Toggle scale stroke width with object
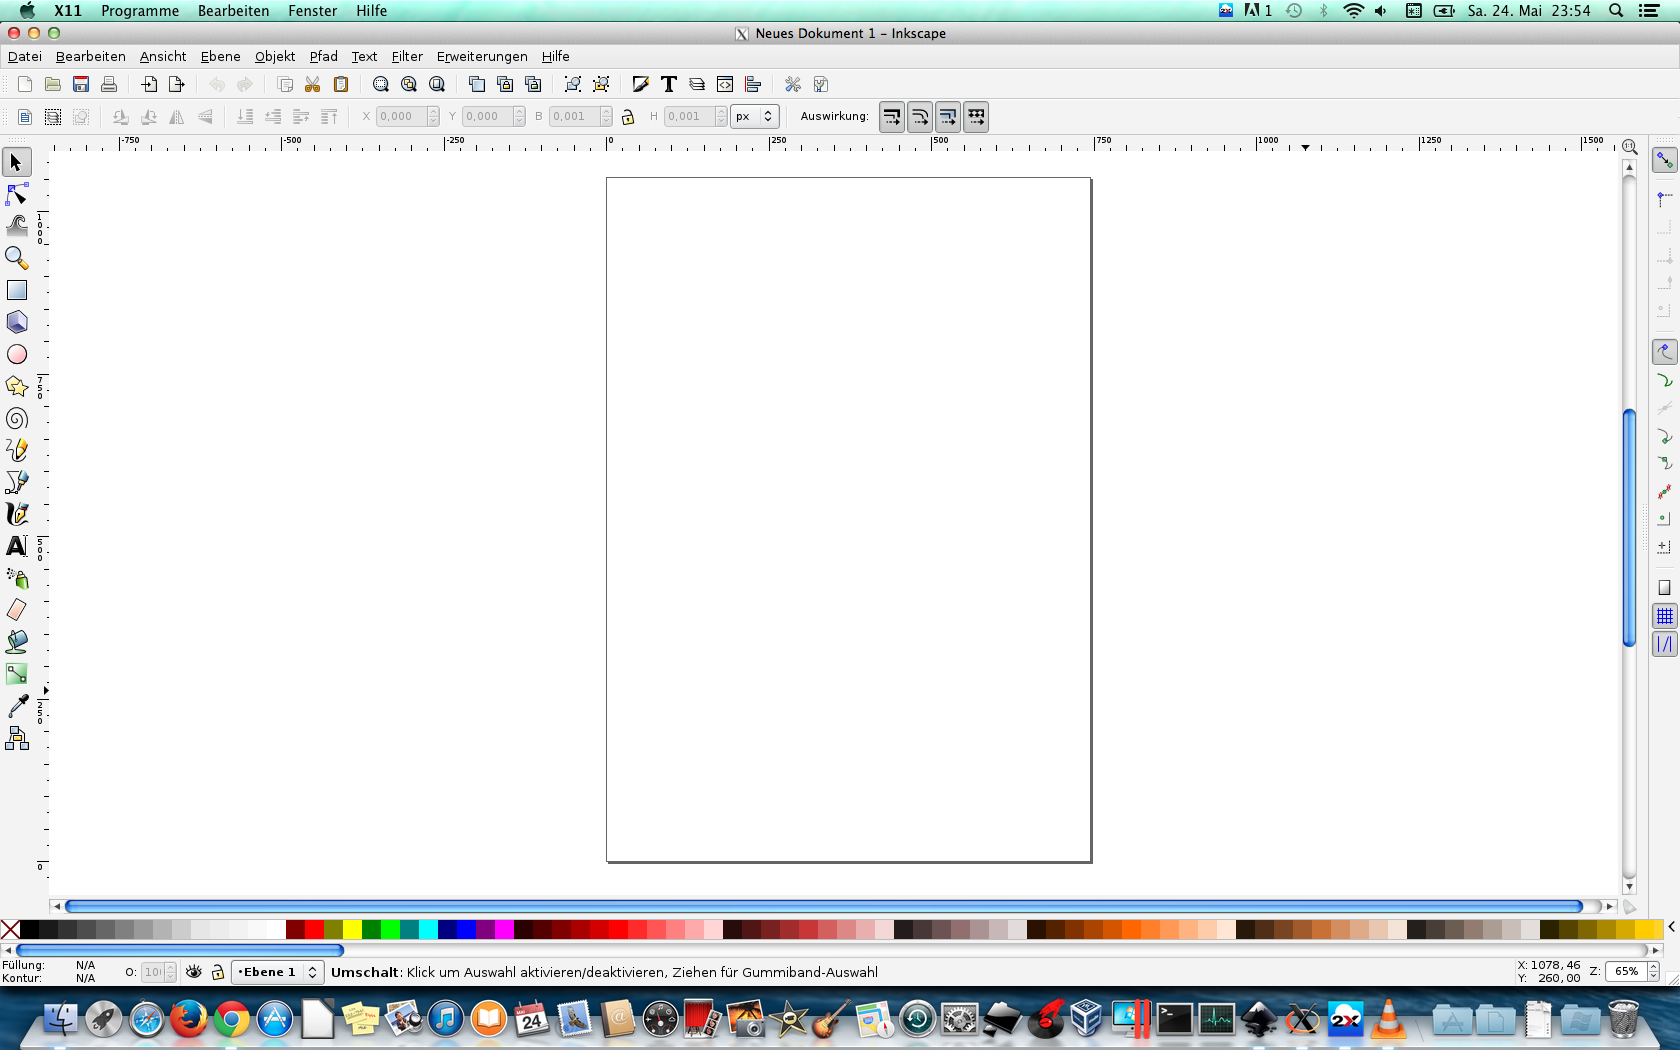The width and height of the screenshot is (1680, 1050). click(891, 117)
